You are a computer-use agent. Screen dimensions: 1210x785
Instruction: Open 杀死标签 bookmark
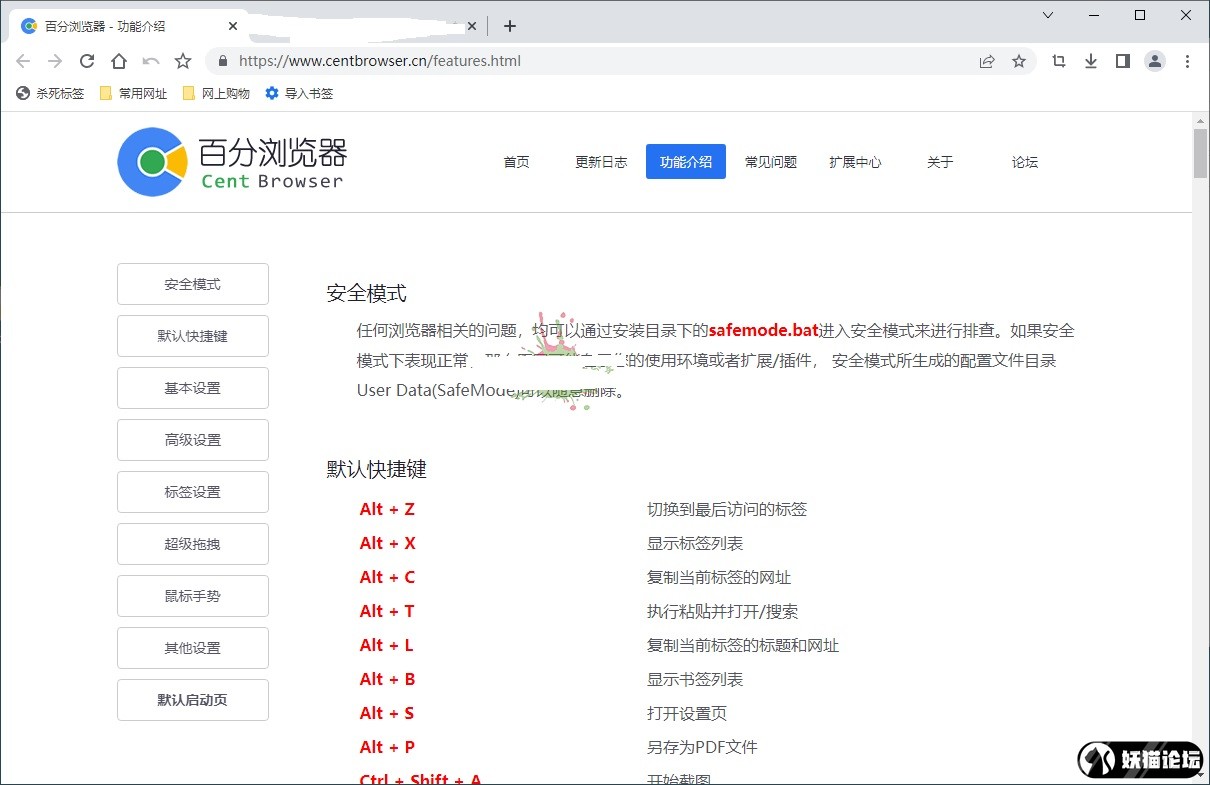(50, 93)
